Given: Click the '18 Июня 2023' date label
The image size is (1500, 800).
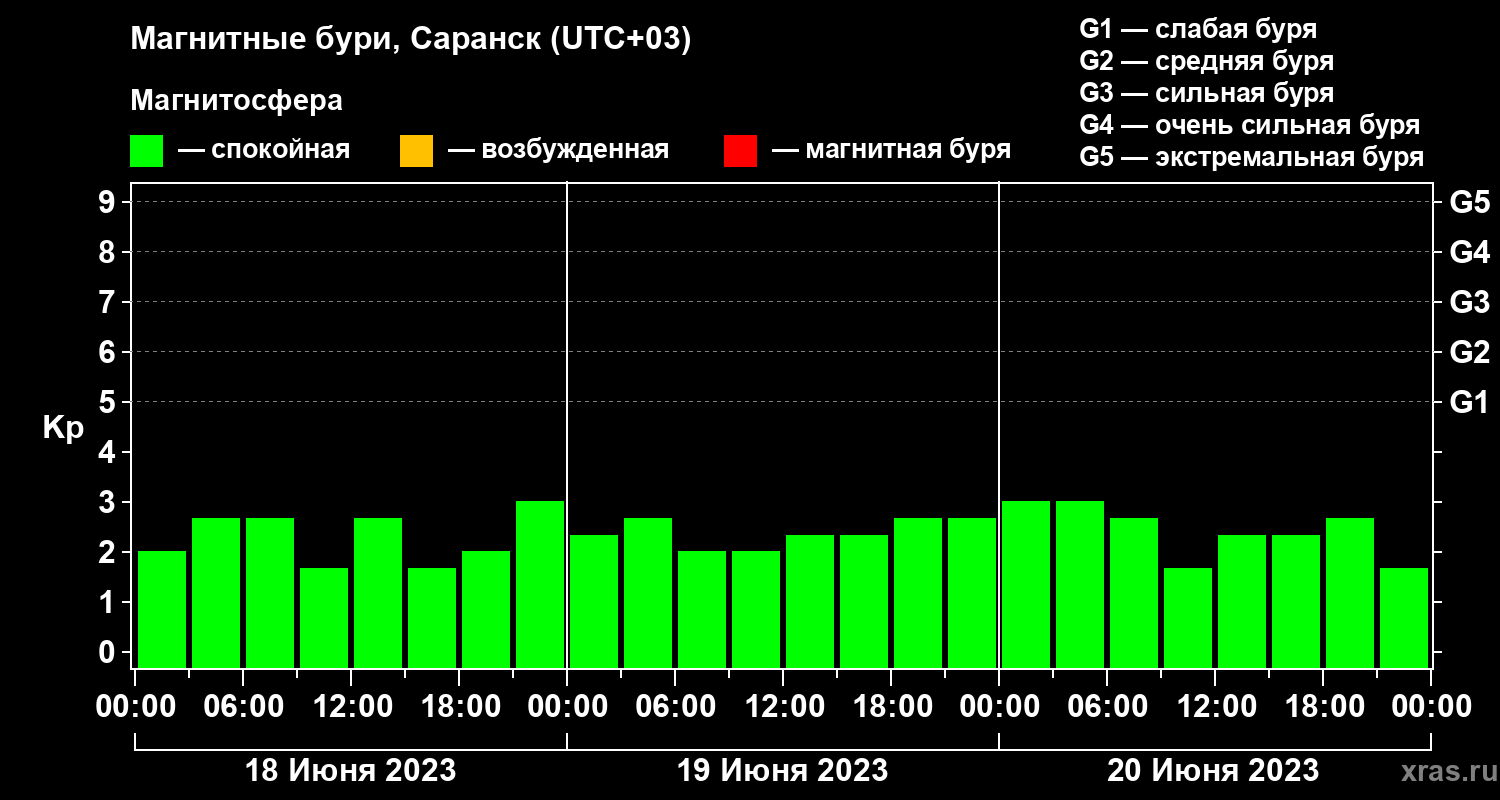Looking at the screenshot, I should point(351,771).
